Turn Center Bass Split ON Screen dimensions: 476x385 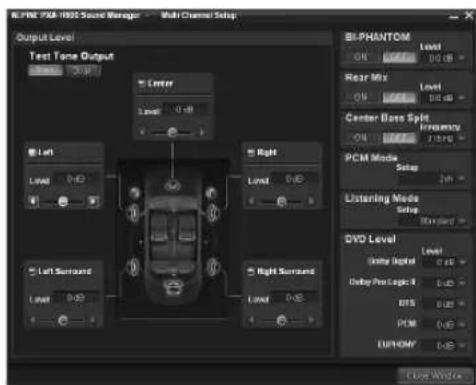click(360, 138)
